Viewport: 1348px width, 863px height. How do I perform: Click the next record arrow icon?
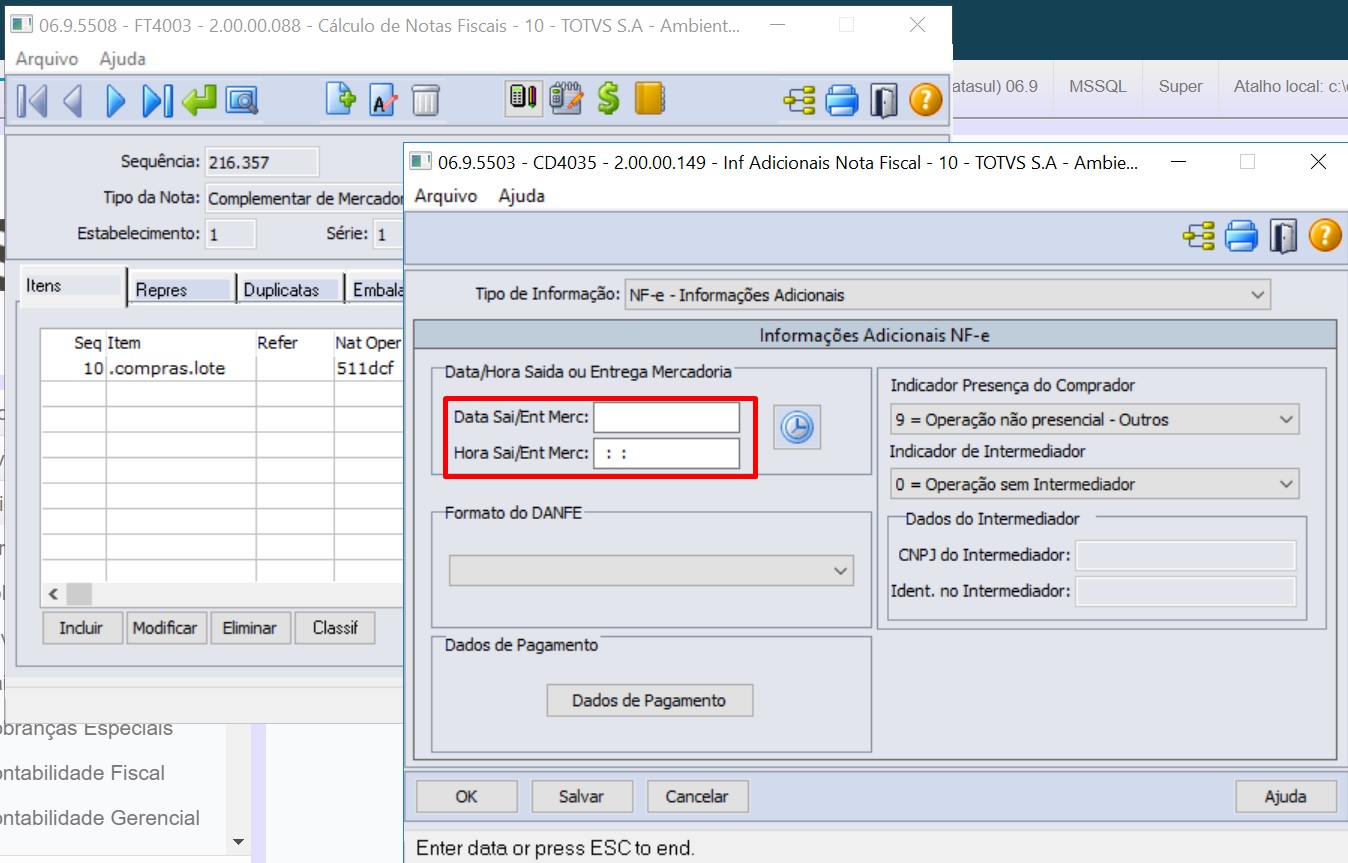click(x=116, y=100)
